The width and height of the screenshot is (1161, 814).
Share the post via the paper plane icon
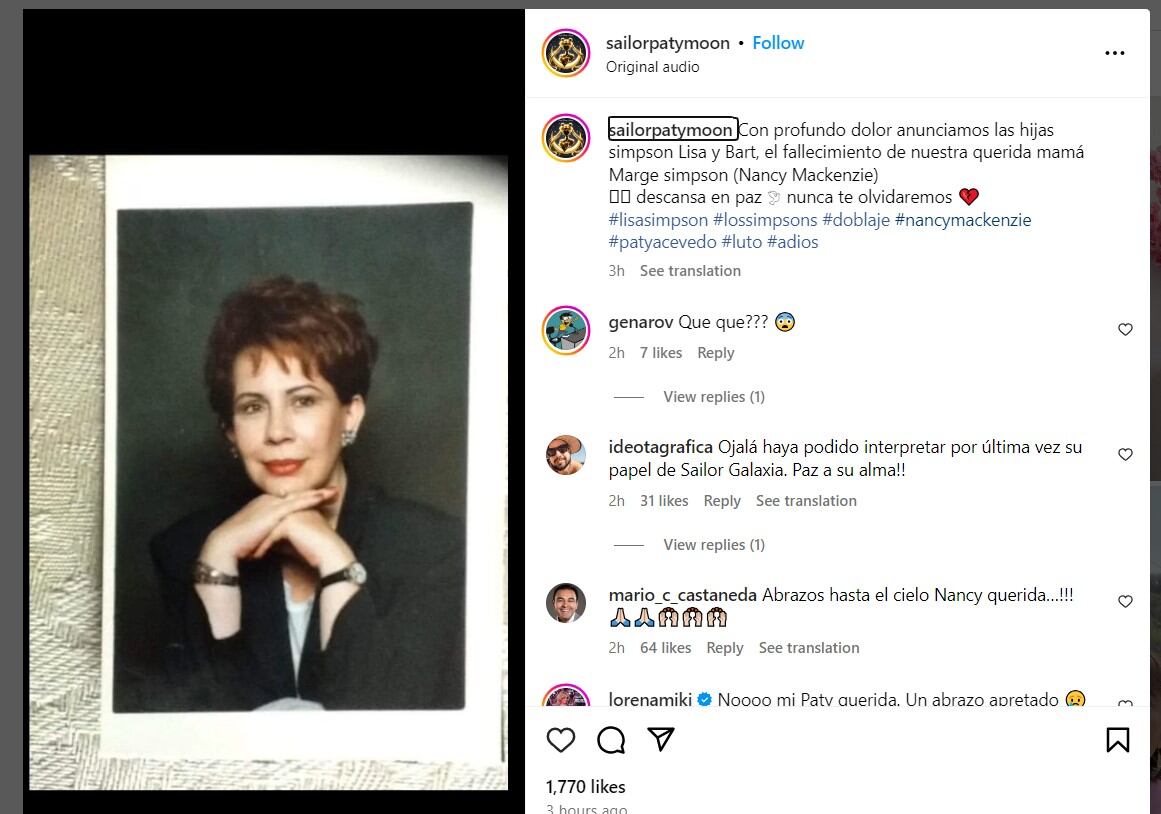point(660,739)
